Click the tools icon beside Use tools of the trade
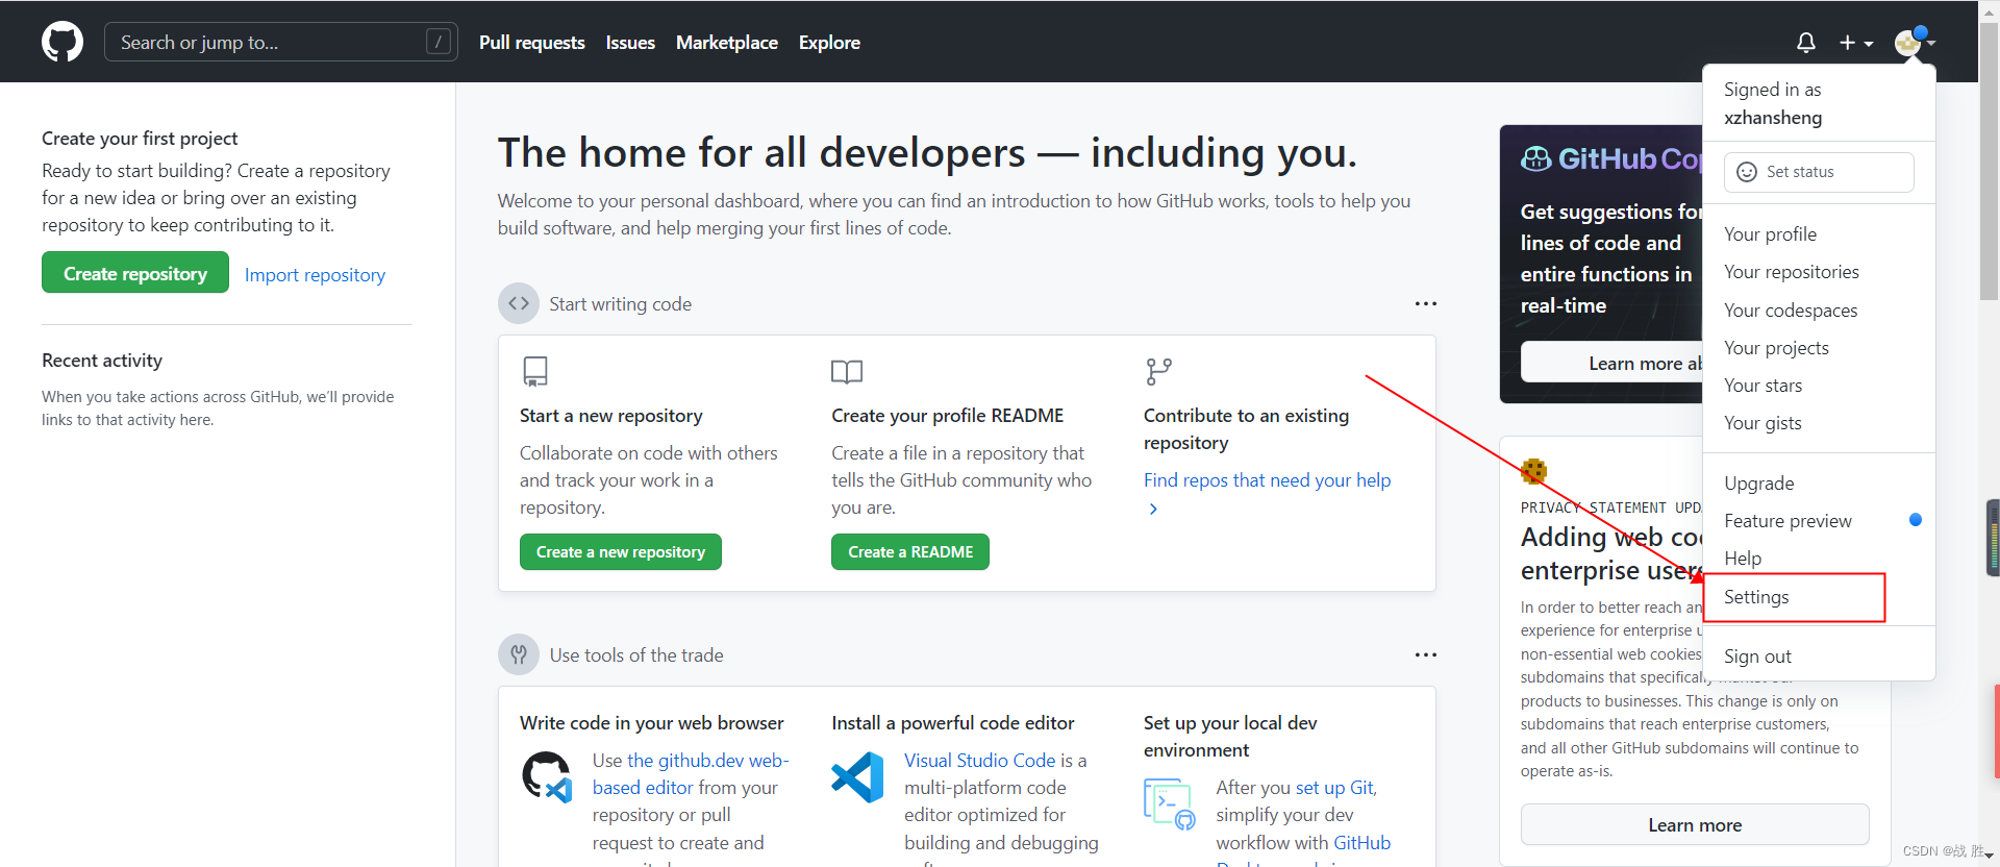 click(x=518, y=655)
